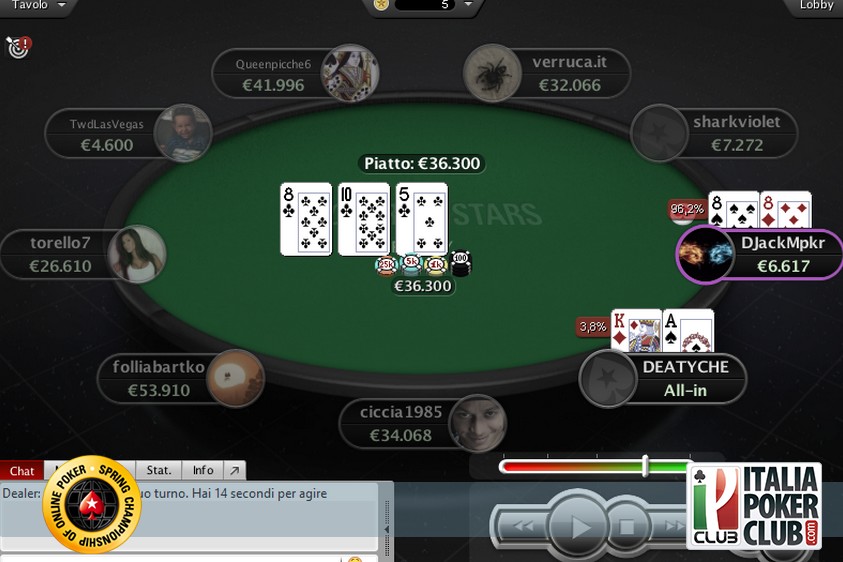Click DJackMpkr's fire and ice avatar
843x562 pixels.
tap(705, 253)
